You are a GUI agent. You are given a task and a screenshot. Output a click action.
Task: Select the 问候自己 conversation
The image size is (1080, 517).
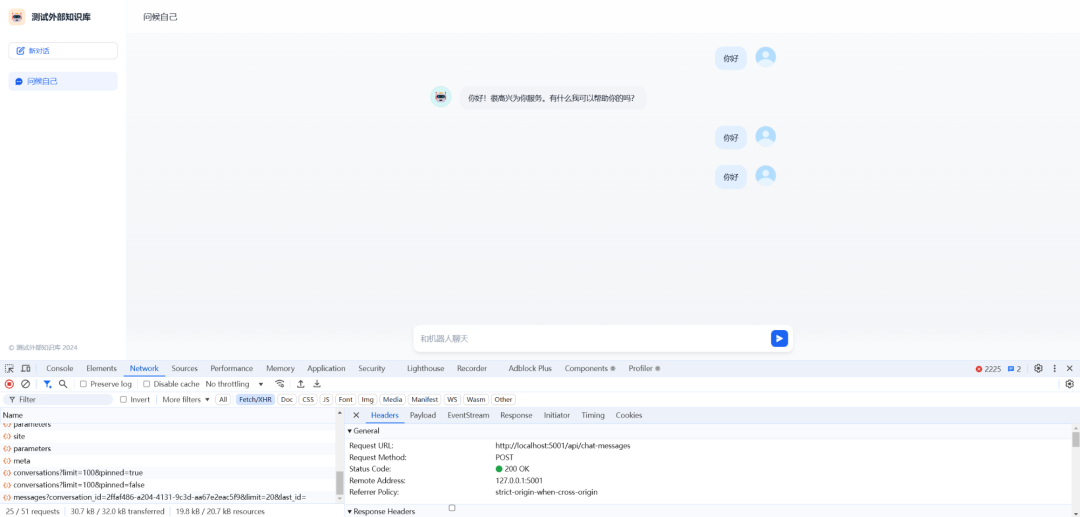coord(63,81)
